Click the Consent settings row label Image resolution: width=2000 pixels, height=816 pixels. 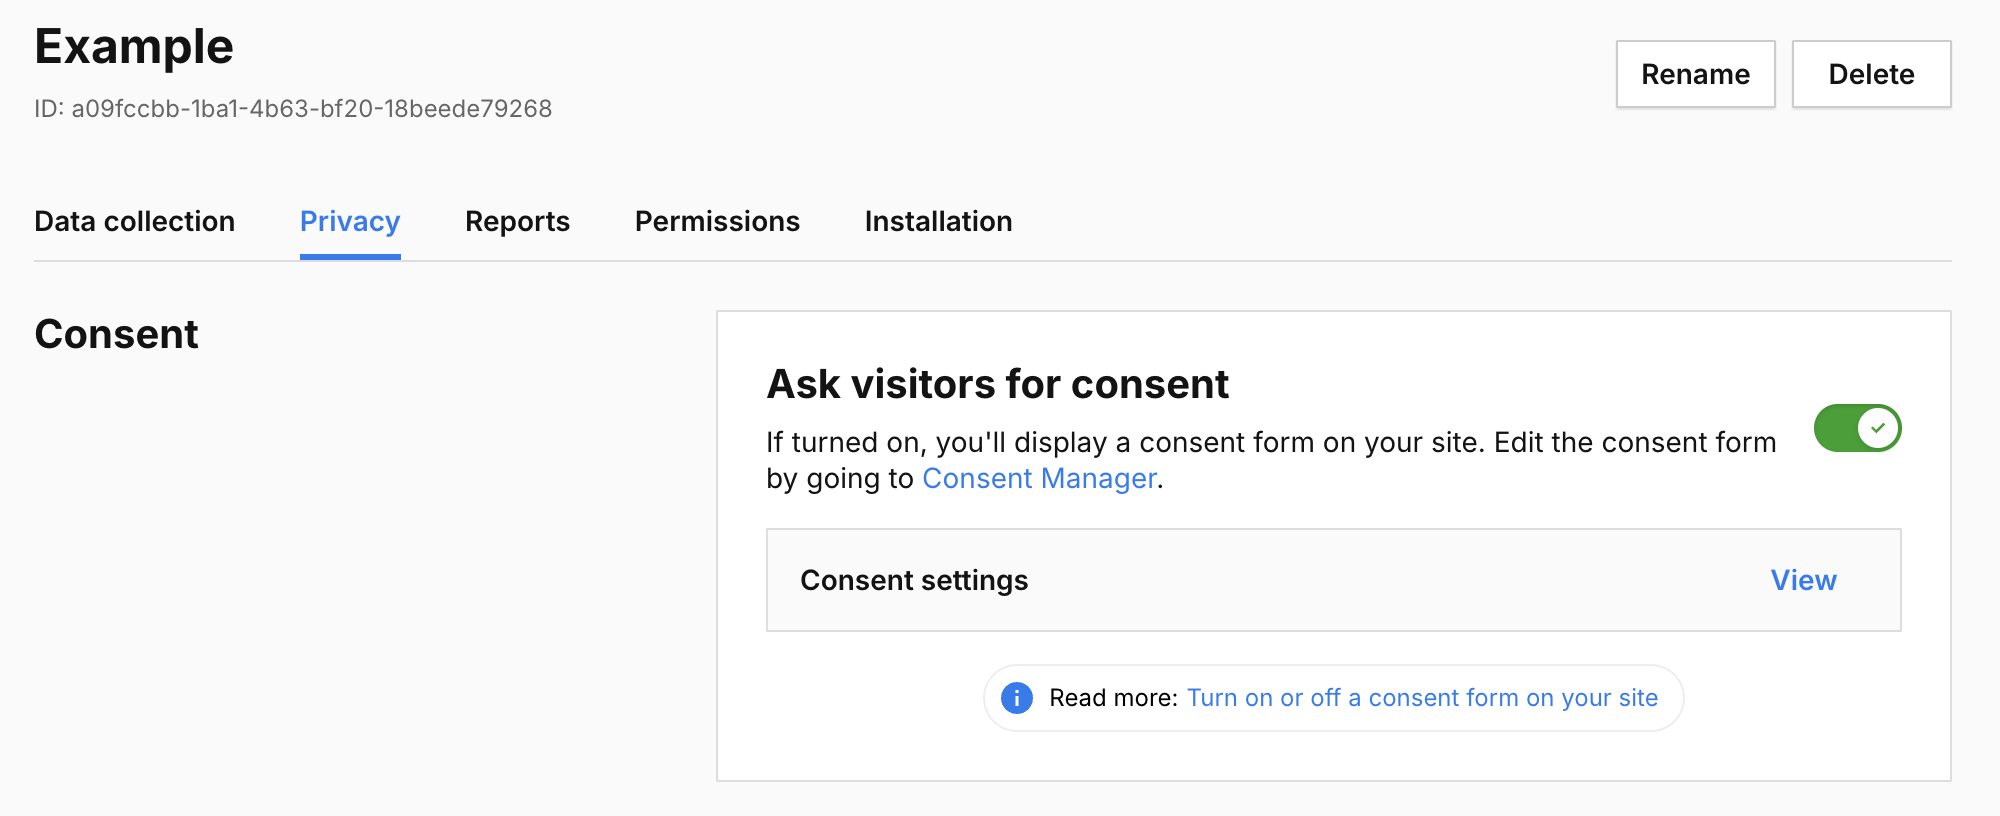[914, 580]
